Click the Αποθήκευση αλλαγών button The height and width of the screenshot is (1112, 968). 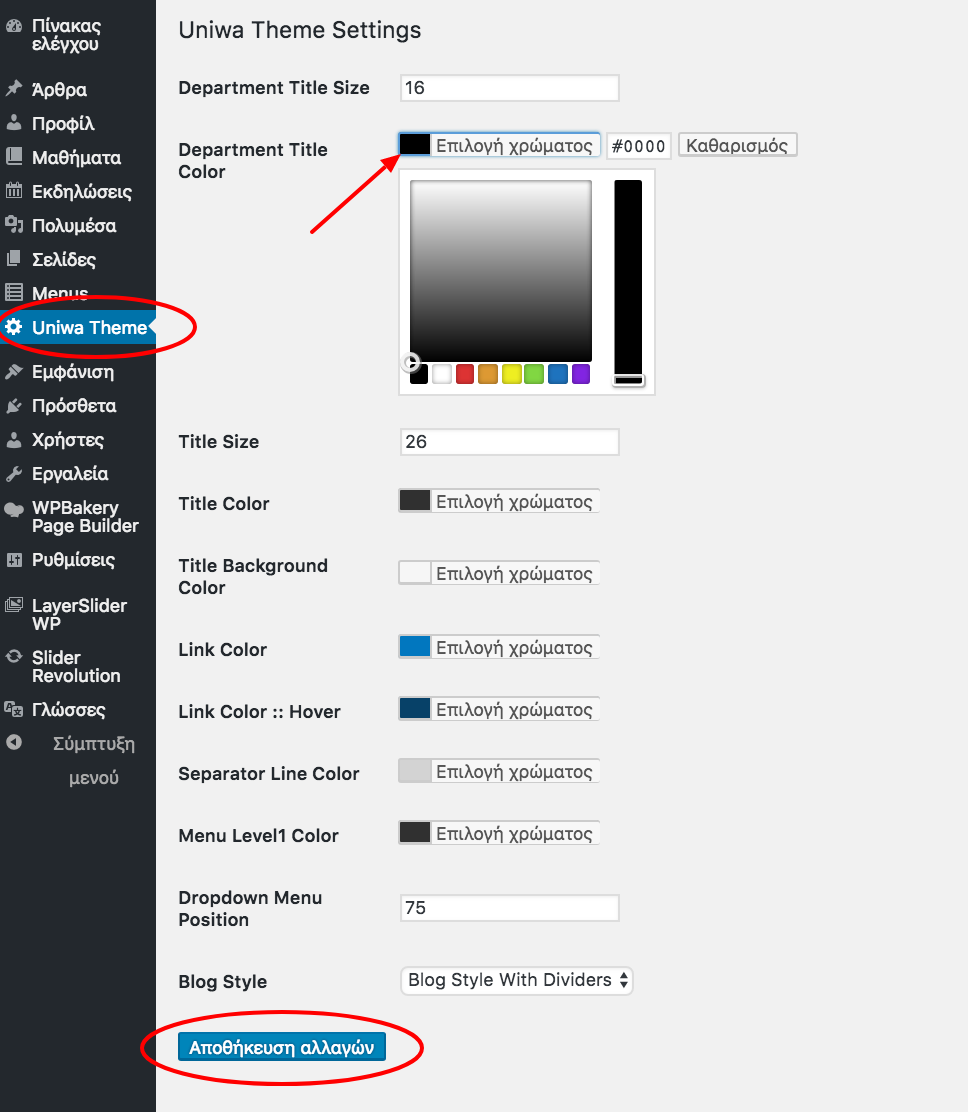[281, 1048]
